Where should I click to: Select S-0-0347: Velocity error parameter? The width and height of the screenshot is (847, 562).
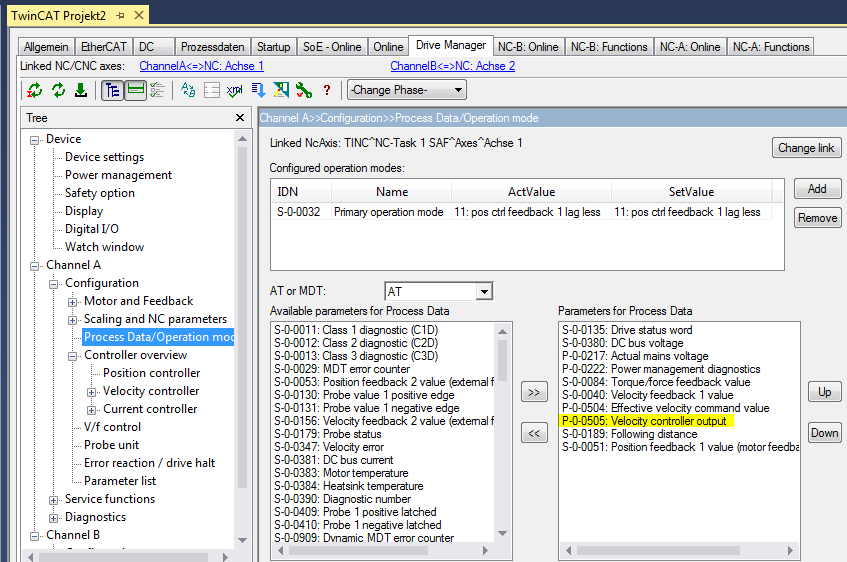click(328, 447)
